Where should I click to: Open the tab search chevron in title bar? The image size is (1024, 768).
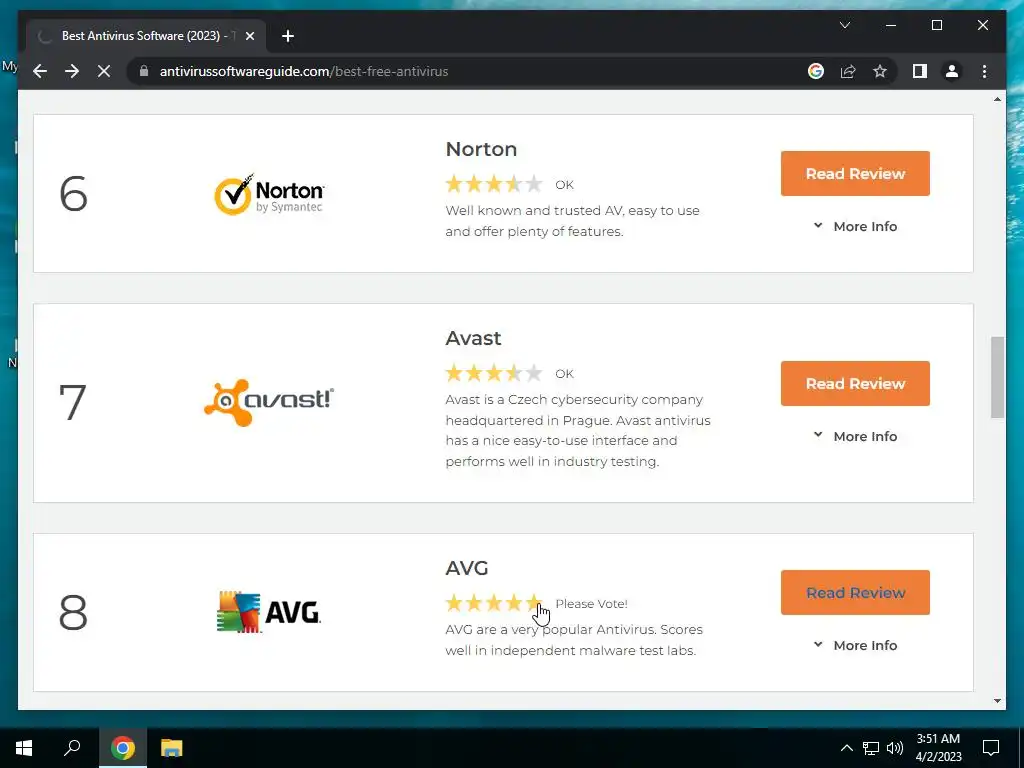tap(844, 25)
